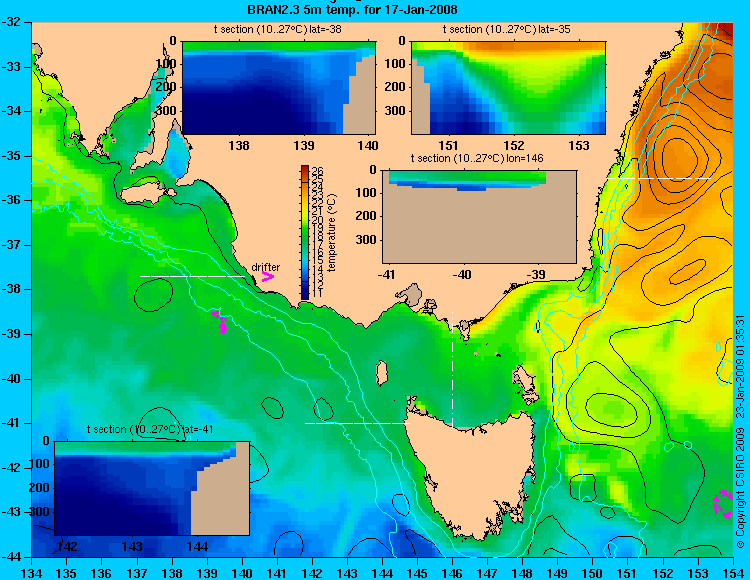Click the 148 longitude axis label

tap(522, 573)
